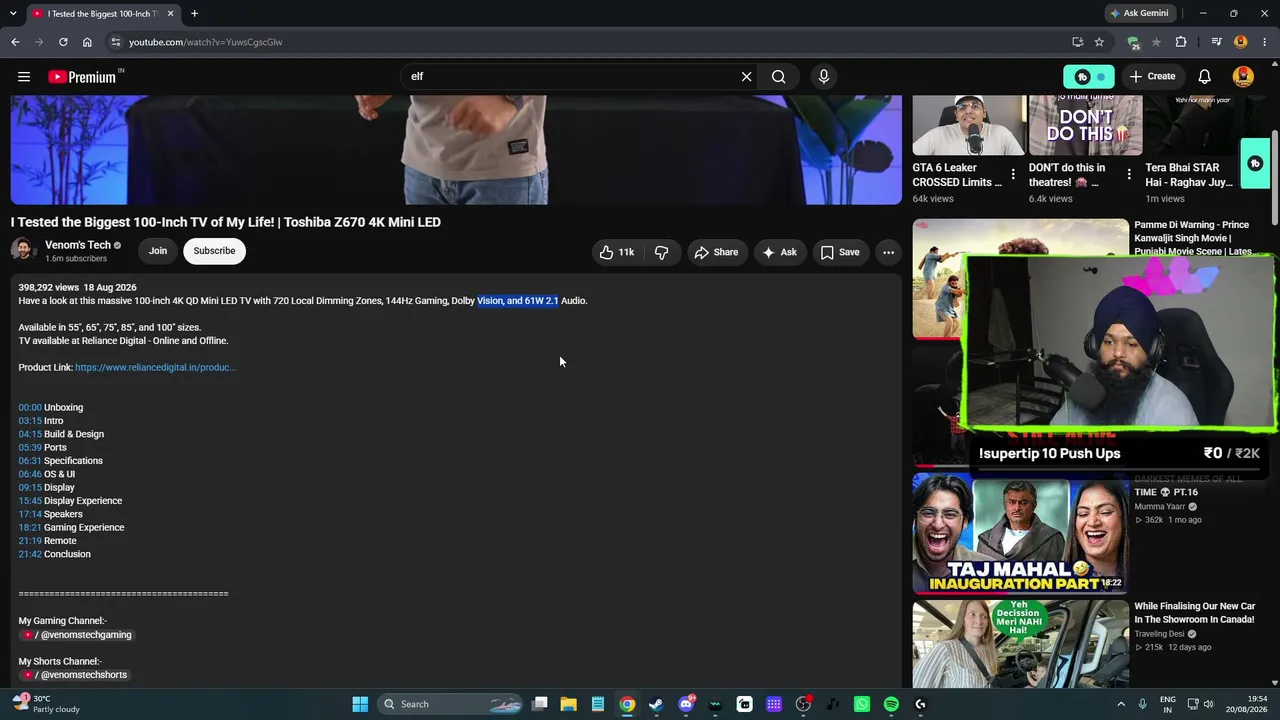The height and width of the screenshot is (720, 1280).
Task: Open a new browser tab
Action: (194, 14)
